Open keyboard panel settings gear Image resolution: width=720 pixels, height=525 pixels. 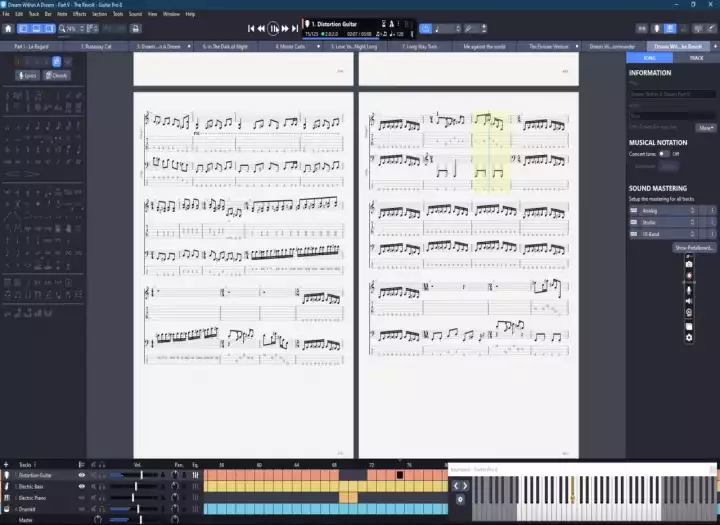(460, 500)
